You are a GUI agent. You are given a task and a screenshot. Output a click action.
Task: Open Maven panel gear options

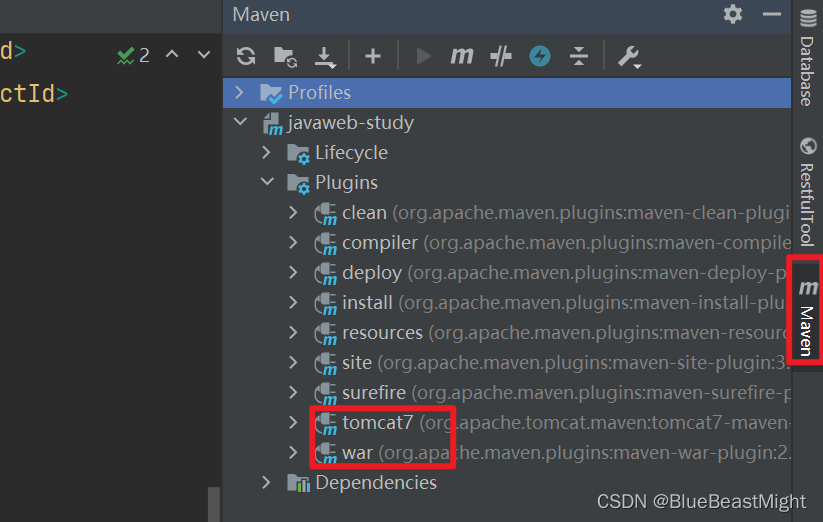coord(733,14)
